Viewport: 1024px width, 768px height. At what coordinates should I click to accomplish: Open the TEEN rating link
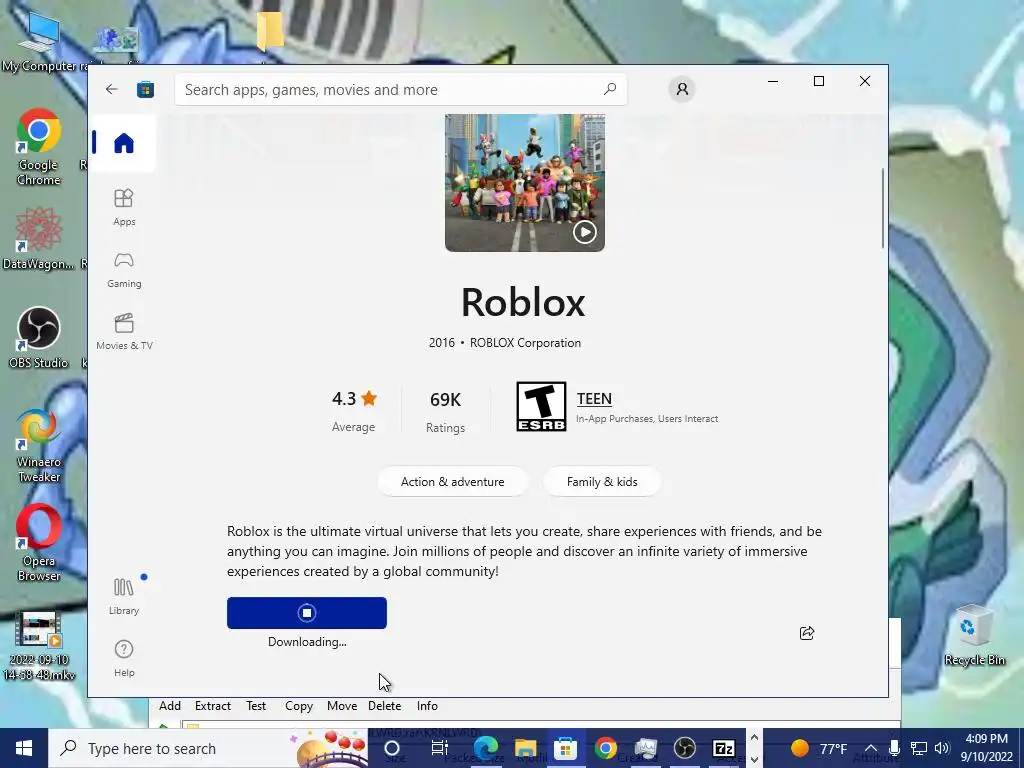coord(594,398)
